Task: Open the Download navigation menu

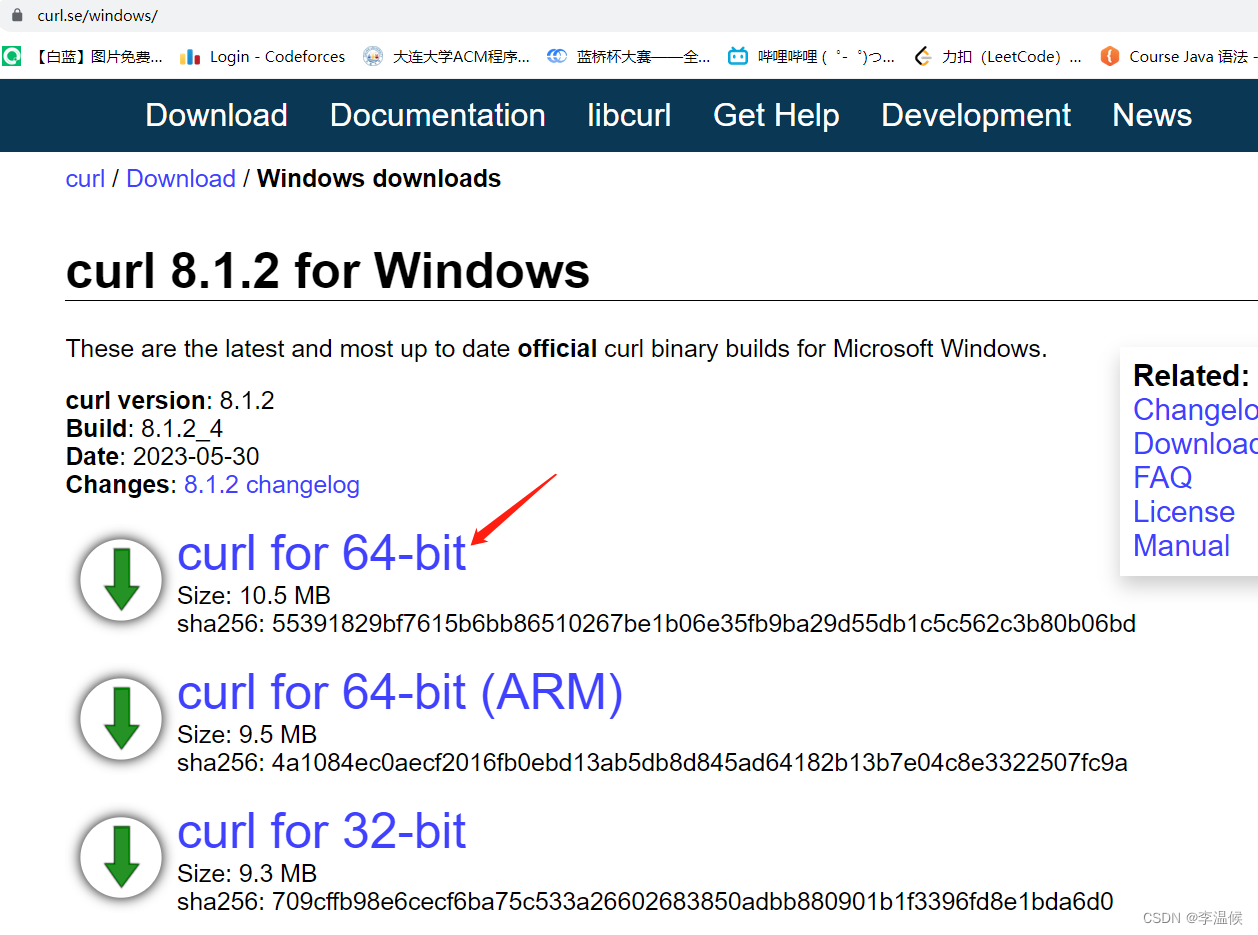Action: pyautogui.click(x=217, y=115)
